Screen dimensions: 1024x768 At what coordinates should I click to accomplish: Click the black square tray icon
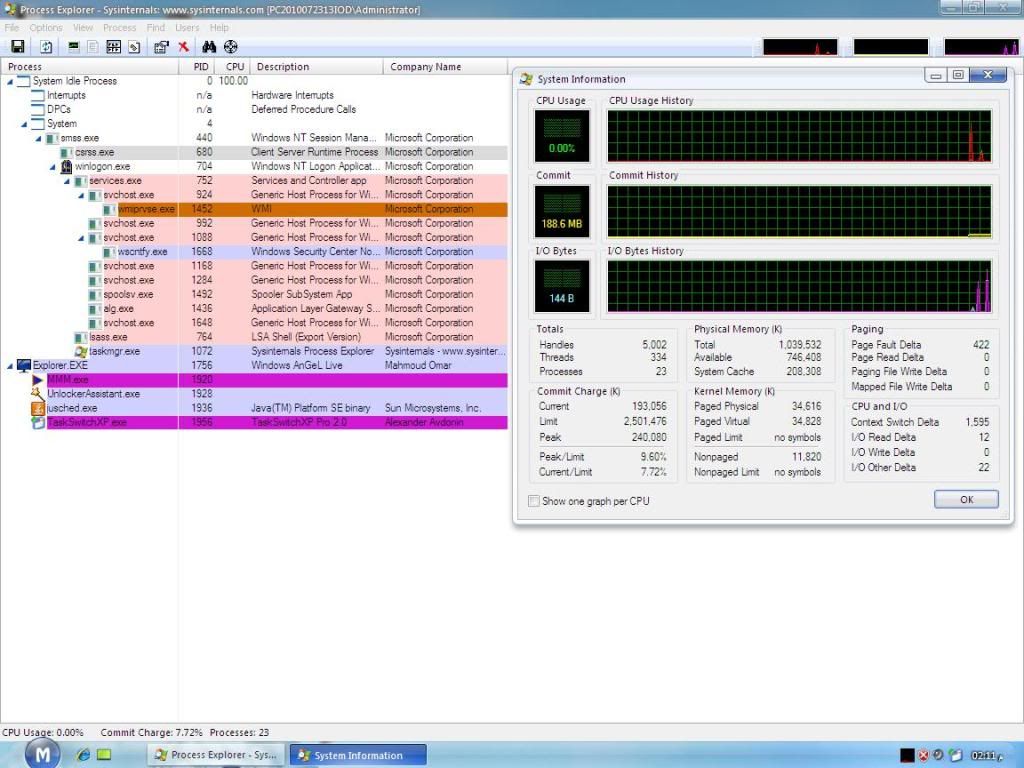[907, 756]
